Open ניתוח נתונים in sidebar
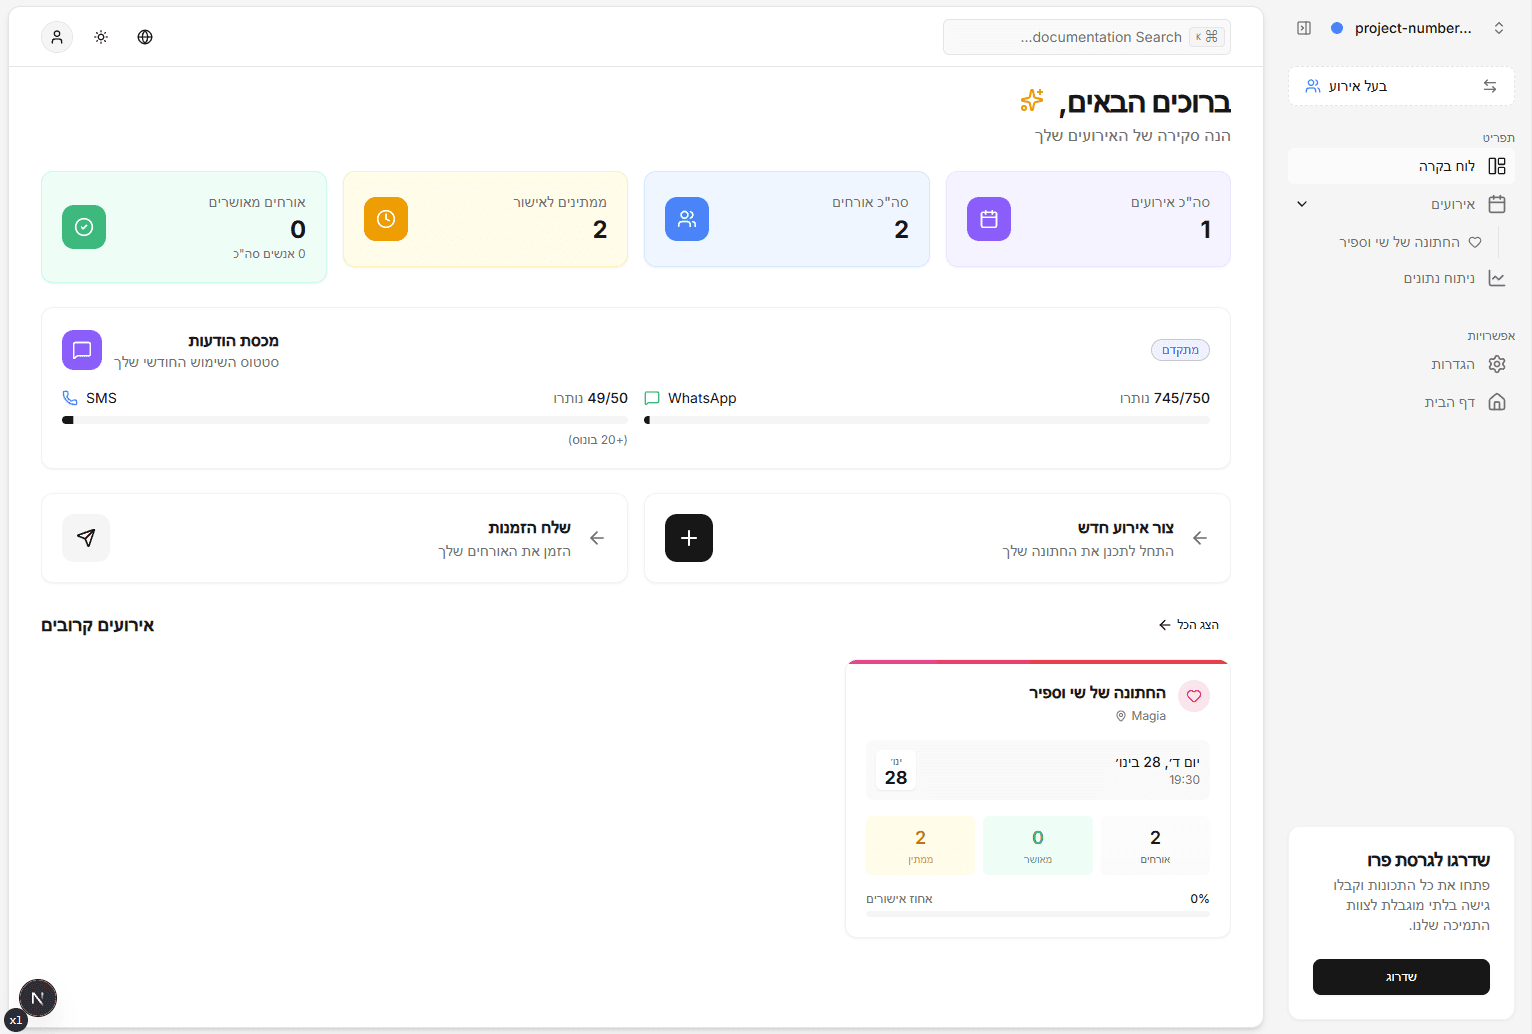Screen dimensions: 1532x1034 pos(1440,278)
